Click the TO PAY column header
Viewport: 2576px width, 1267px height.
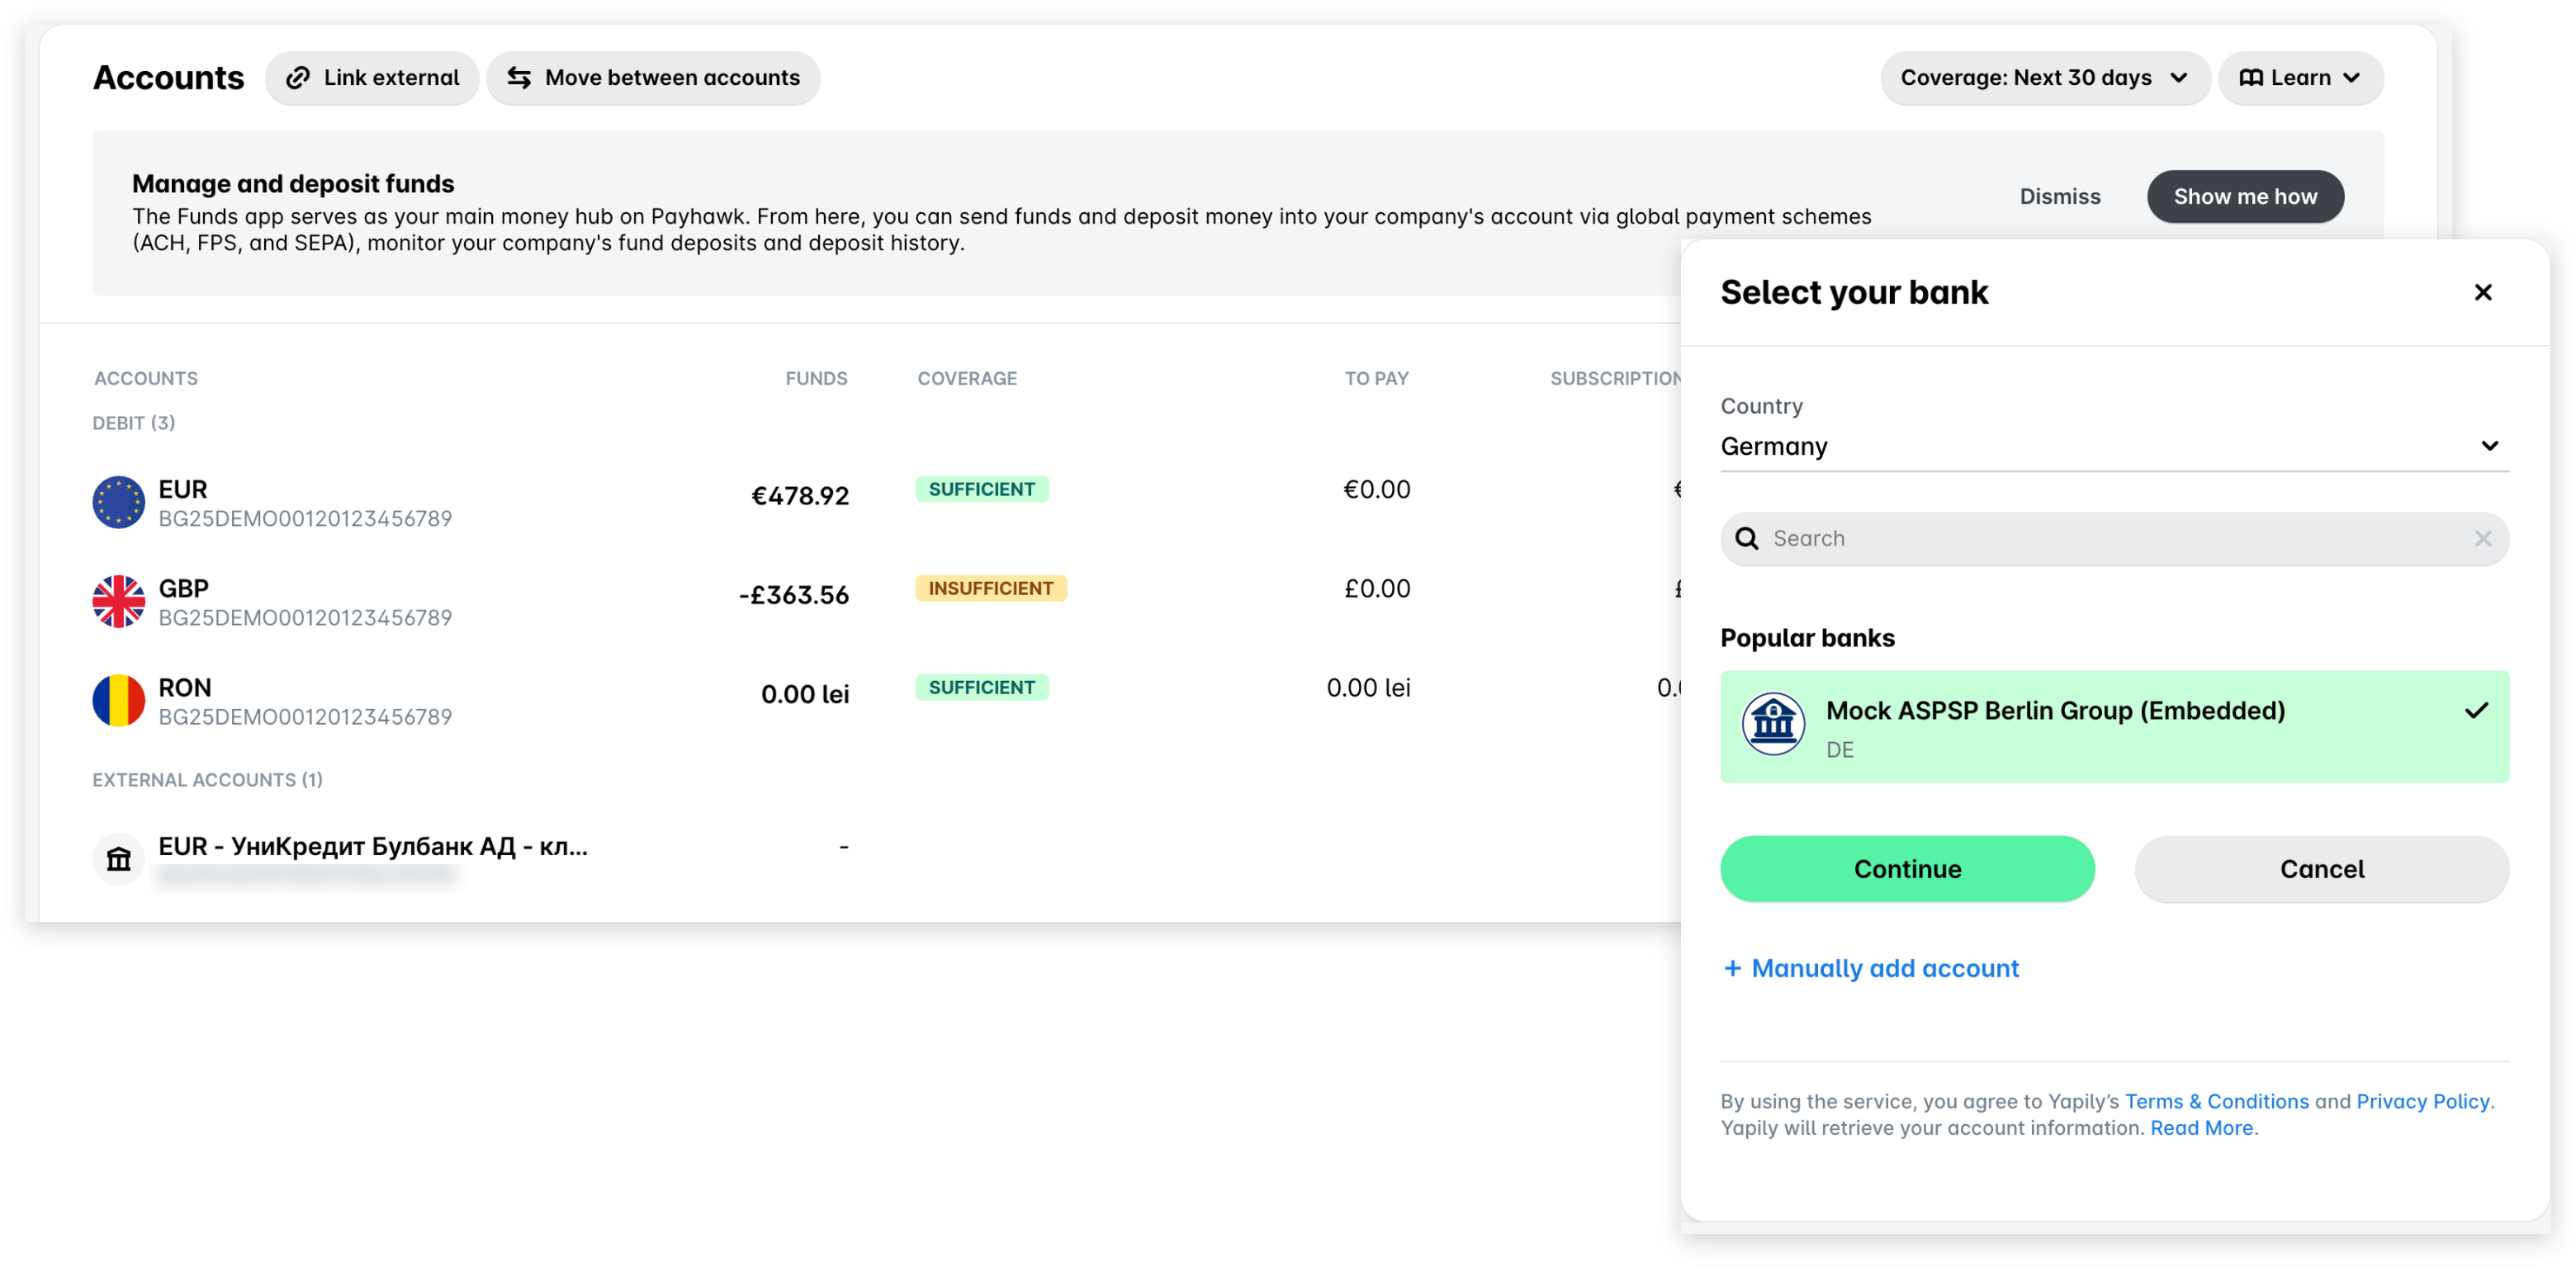coord(1376,379)
